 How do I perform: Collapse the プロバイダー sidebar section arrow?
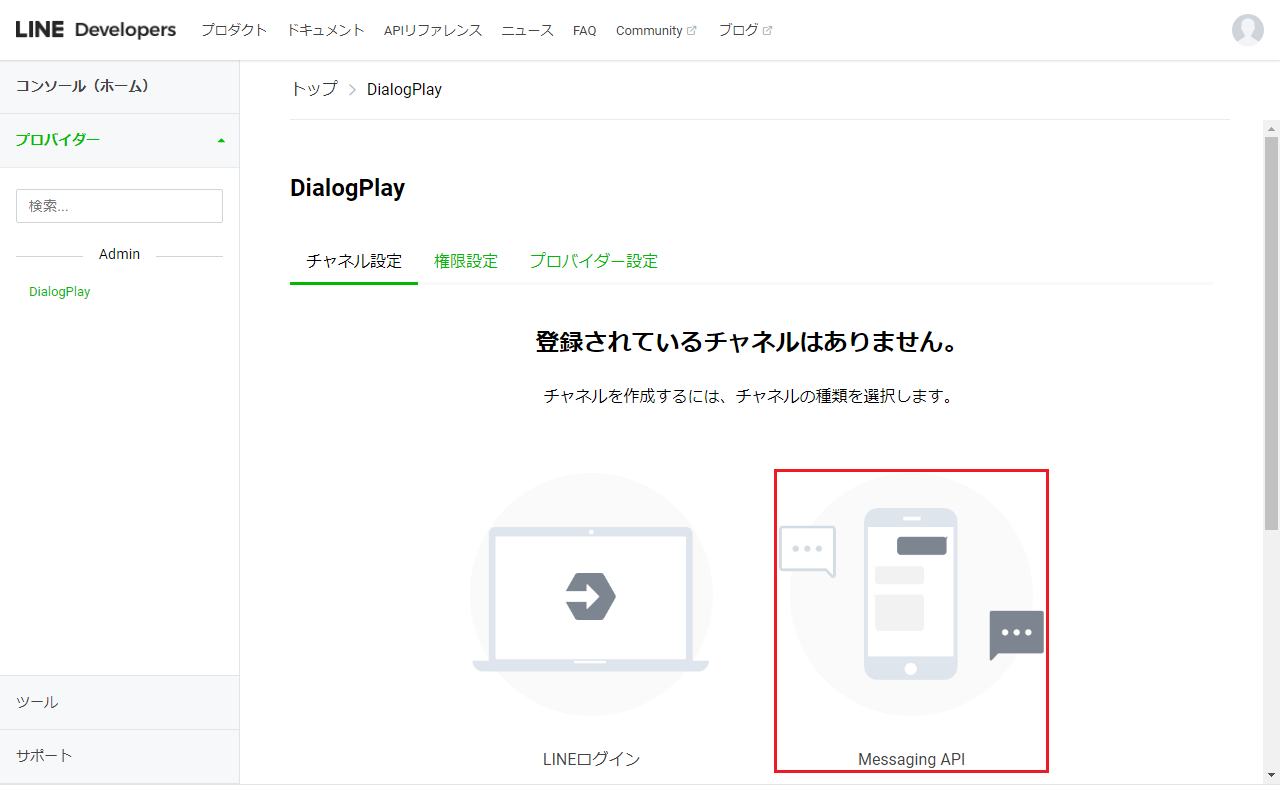[221, 141]
